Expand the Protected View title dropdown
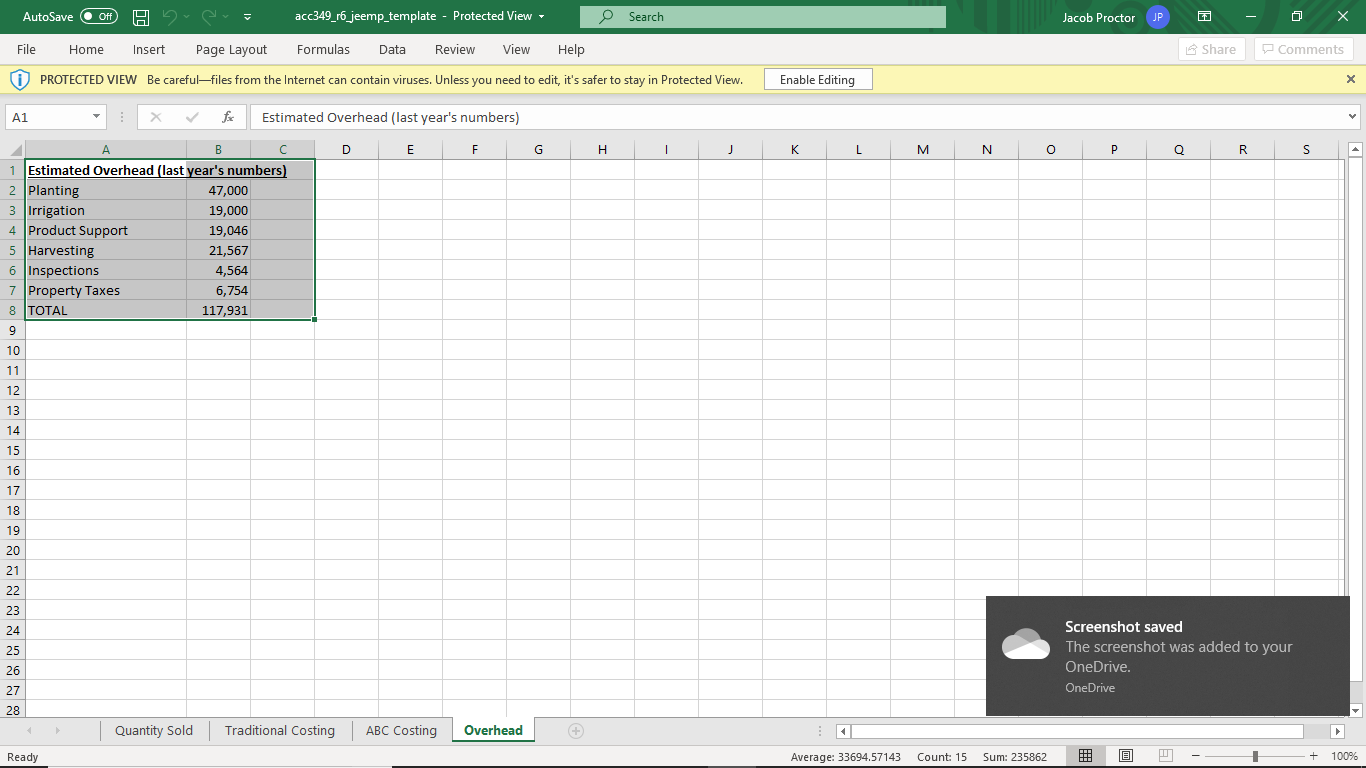 (541, 17)
